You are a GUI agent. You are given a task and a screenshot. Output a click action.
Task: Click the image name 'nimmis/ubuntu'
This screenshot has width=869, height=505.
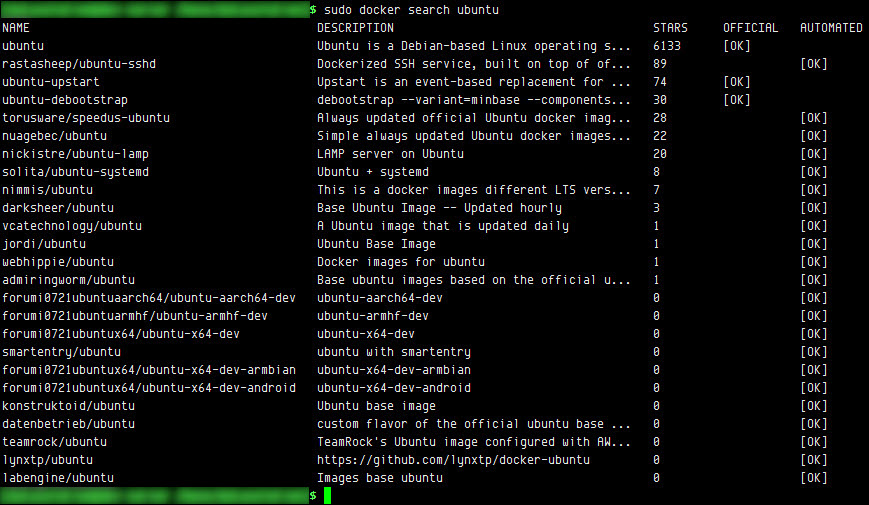coord(48,190)
